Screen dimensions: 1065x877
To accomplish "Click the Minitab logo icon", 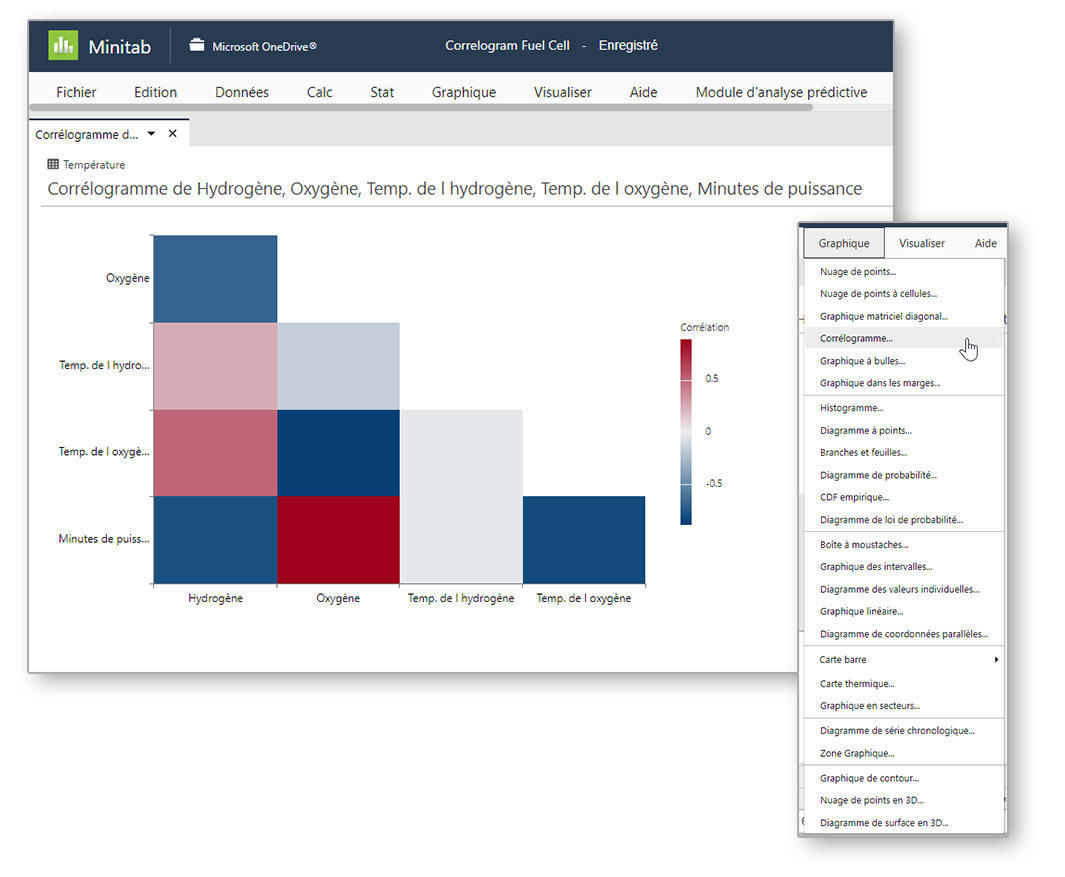I will coord(63,46).
